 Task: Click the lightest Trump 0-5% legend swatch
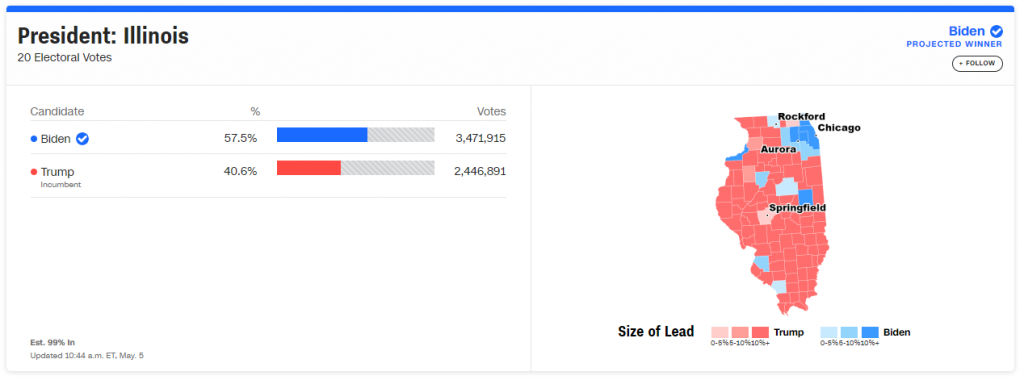(719, 332)
